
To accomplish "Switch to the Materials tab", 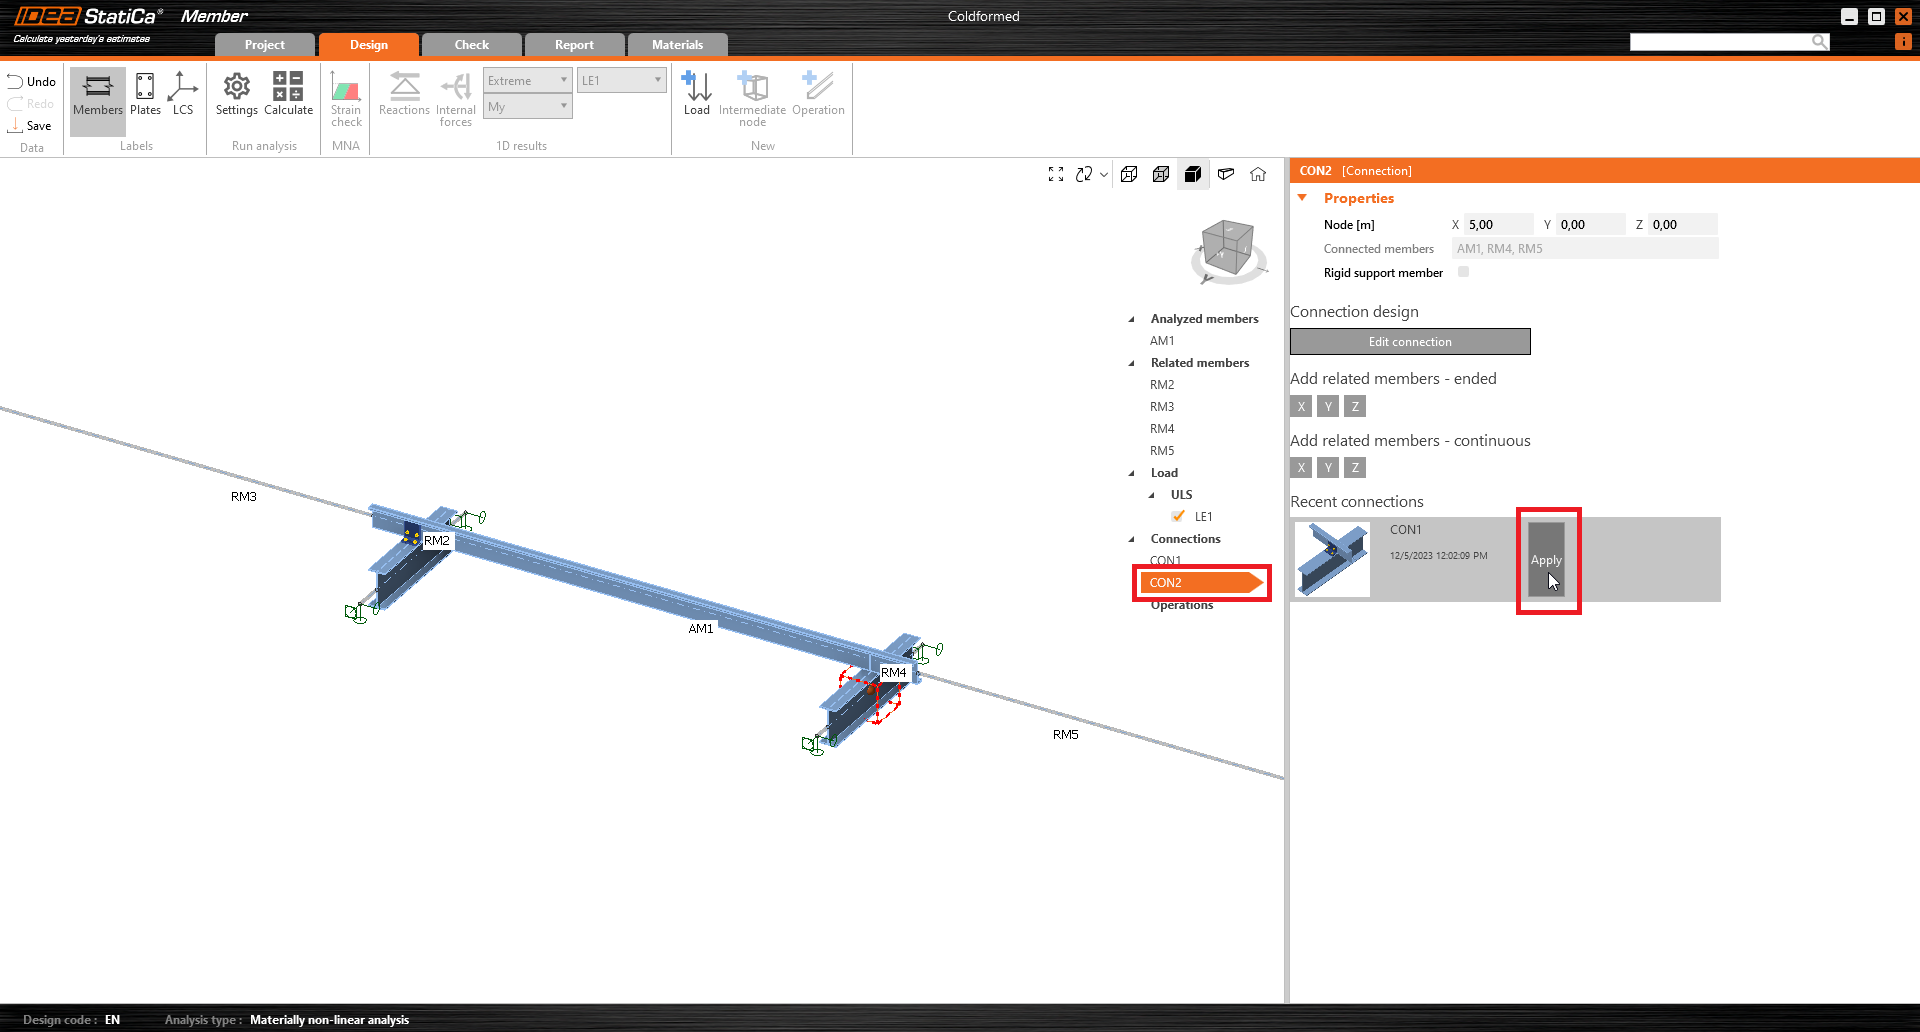I will pos(678,45).
